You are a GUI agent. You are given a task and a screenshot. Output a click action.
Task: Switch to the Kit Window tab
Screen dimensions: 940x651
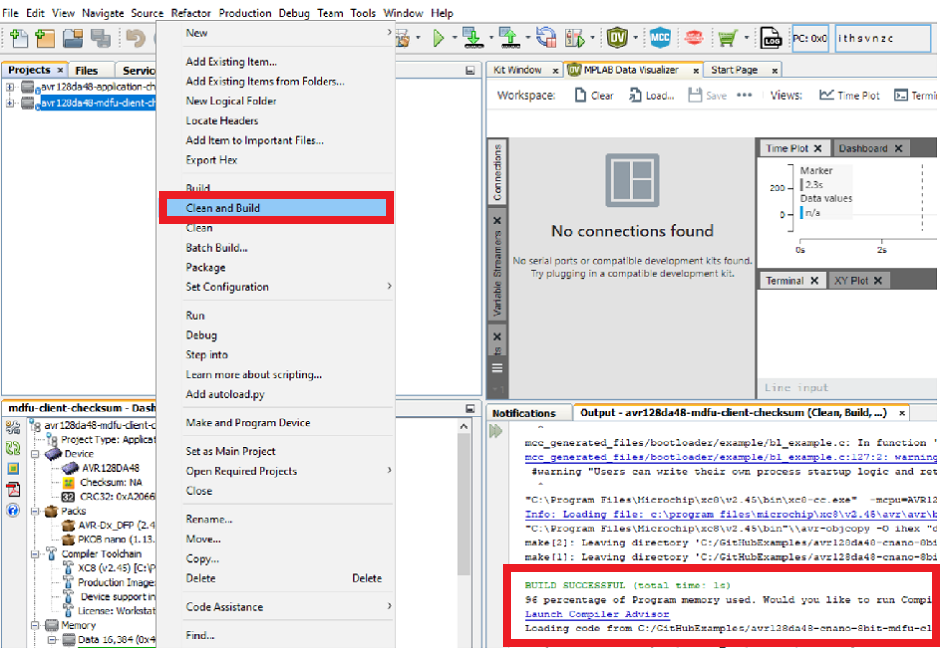click(517, 70)
